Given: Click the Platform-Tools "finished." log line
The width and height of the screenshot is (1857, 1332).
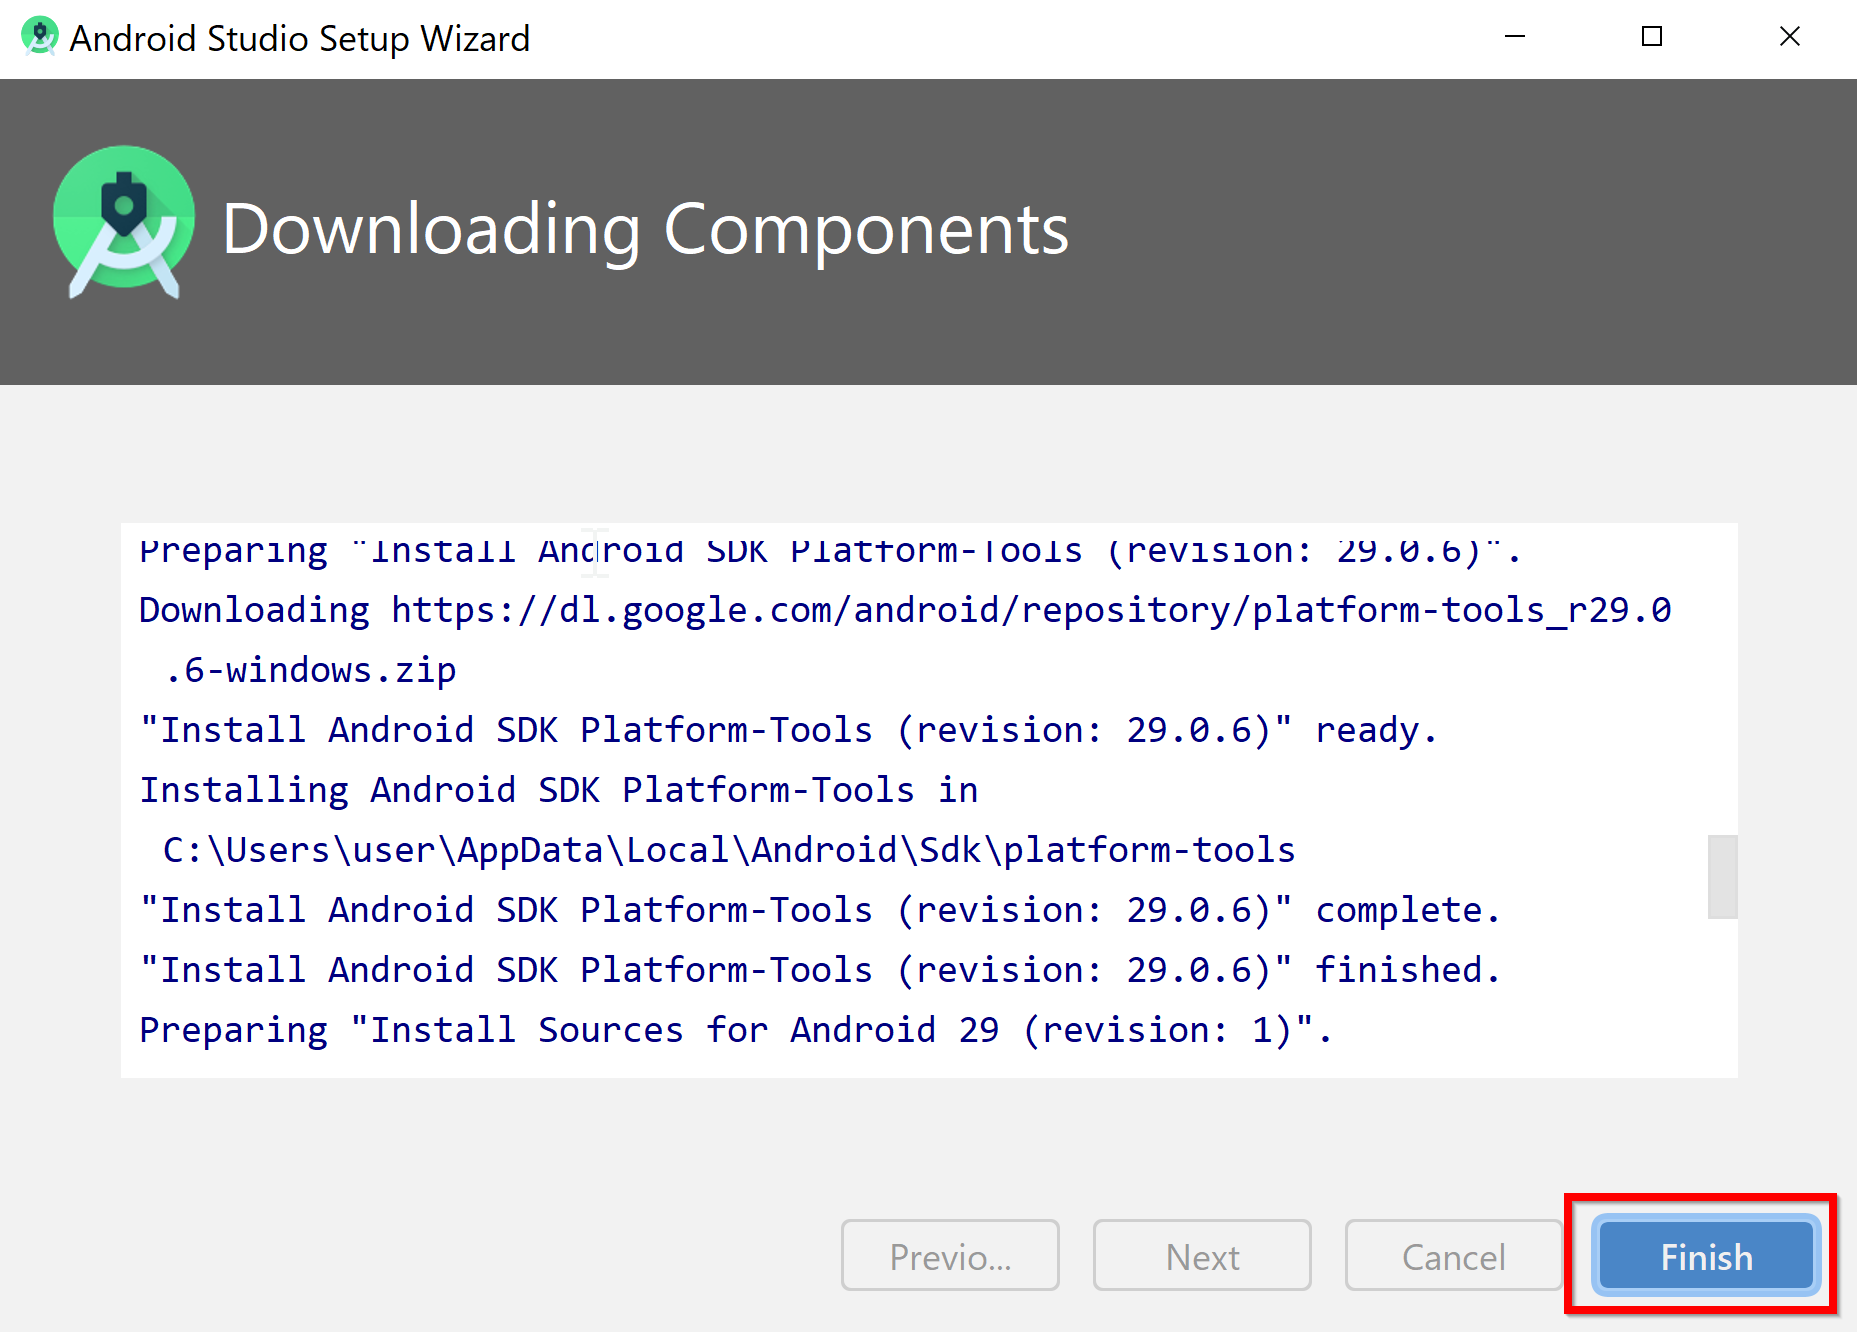Looking at the screenshot, I should click(820, 970).
